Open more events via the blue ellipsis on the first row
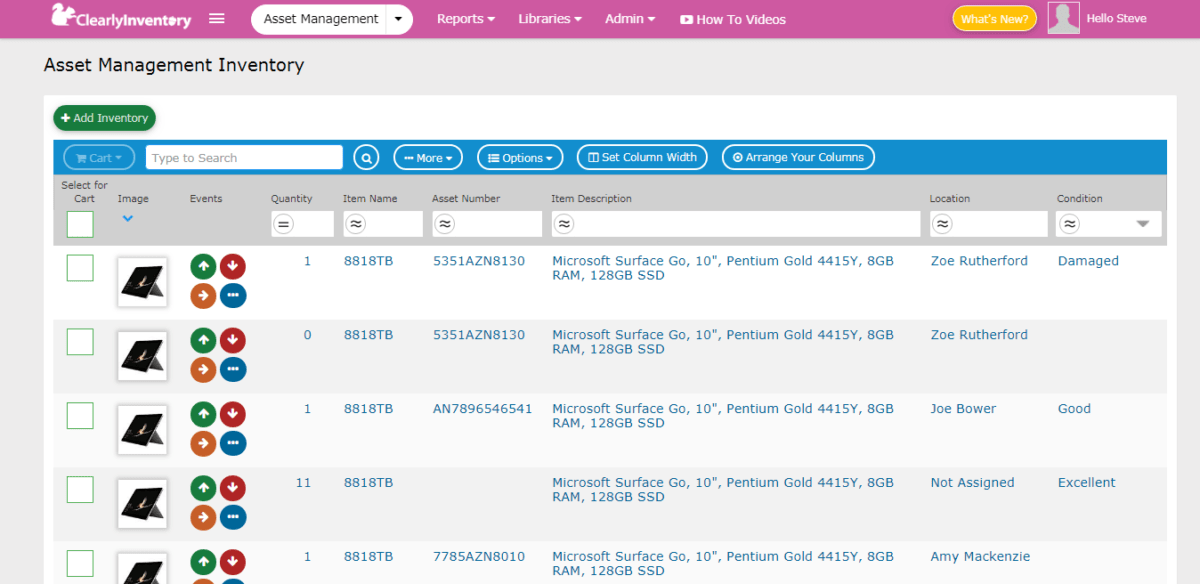 [x=233, y=295]
